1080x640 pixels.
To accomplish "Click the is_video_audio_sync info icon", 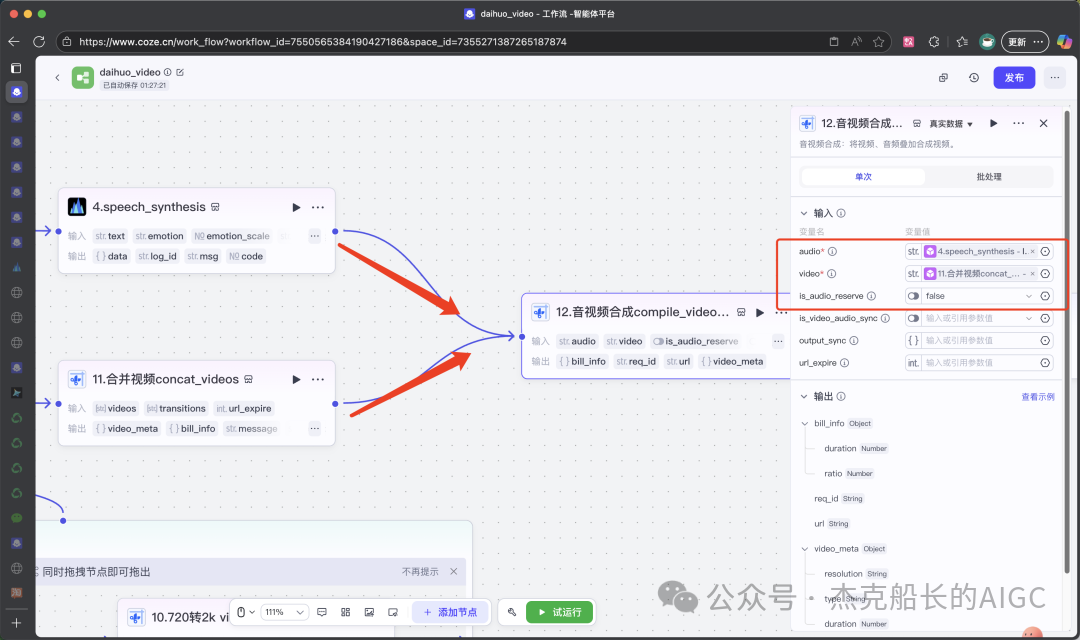I will [885, 318].
